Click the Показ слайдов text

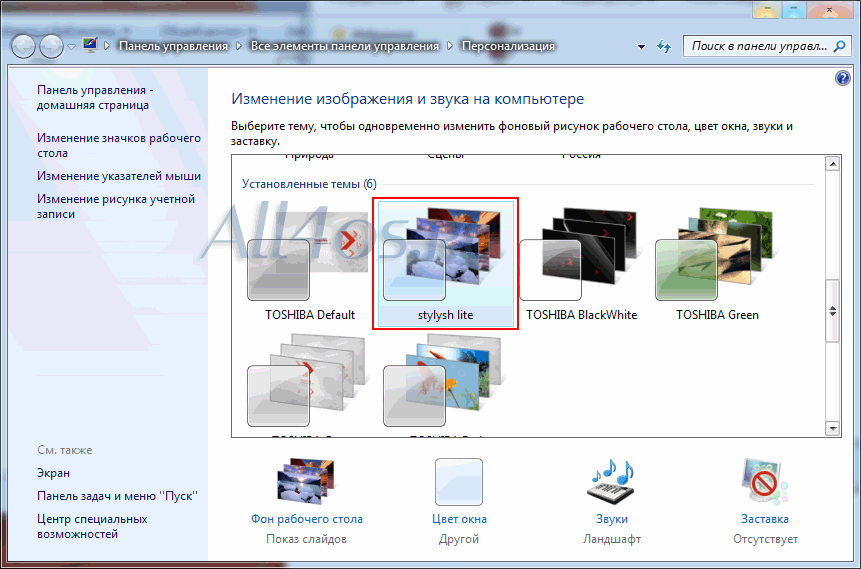pos(306,539)
